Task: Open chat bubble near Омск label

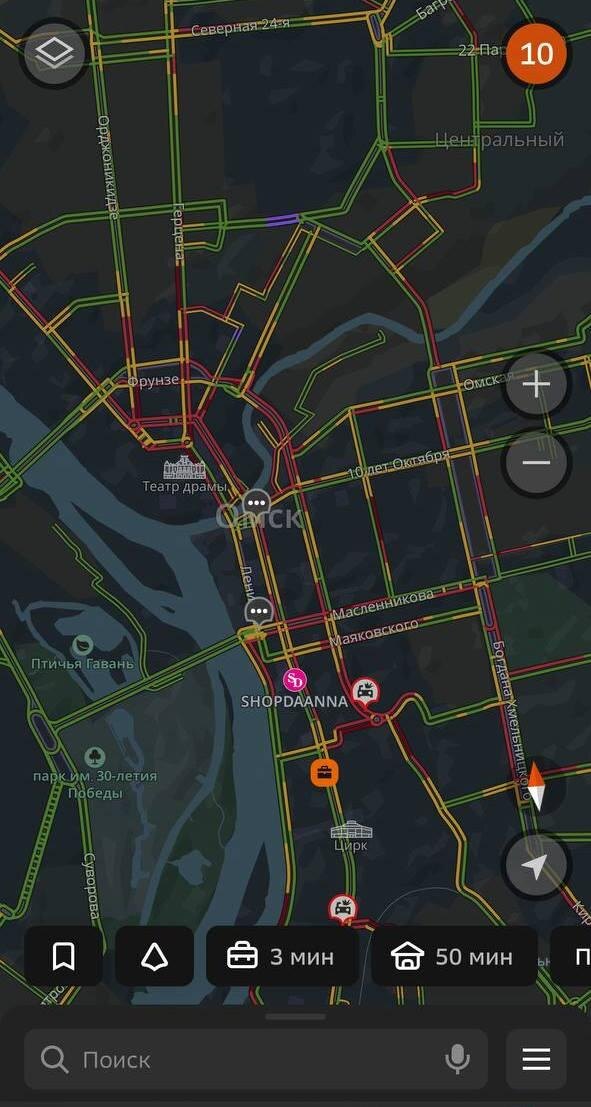Action: [x=257, y=504]
